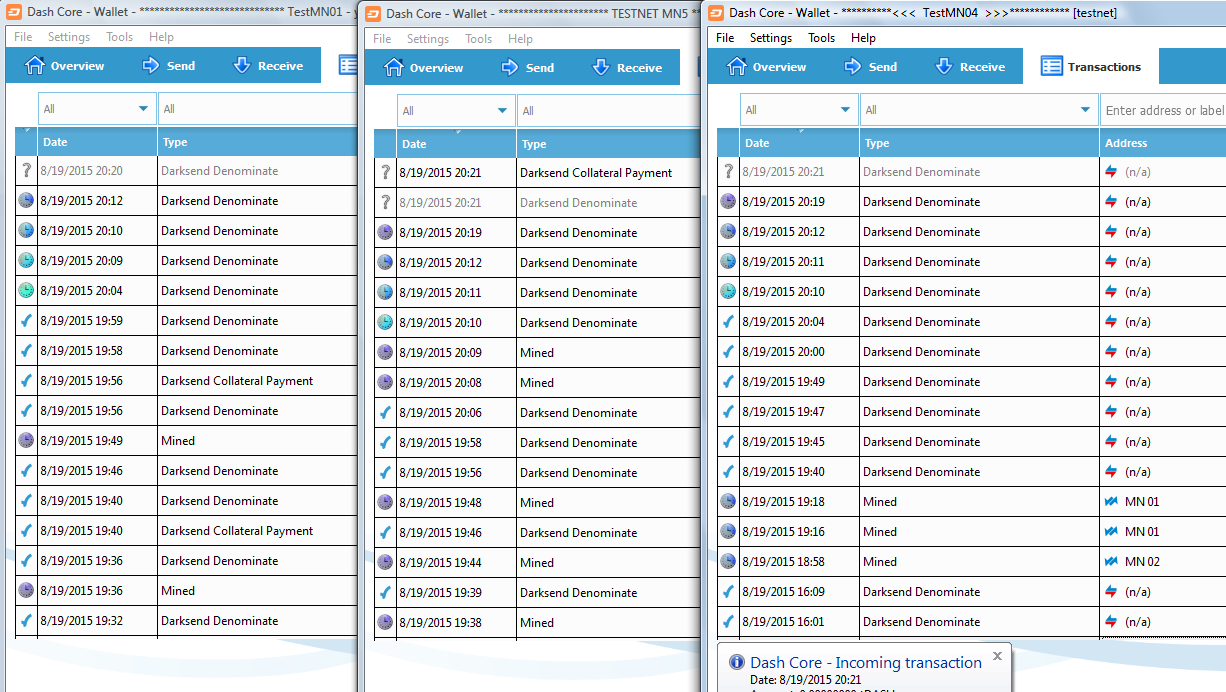
Task: Click clock status icon for 20:10 in TestMN04
Action: click(728, 292)
